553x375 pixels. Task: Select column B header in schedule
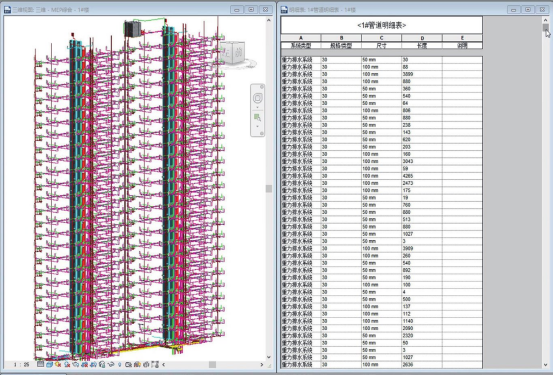click(x=341, y=38)
